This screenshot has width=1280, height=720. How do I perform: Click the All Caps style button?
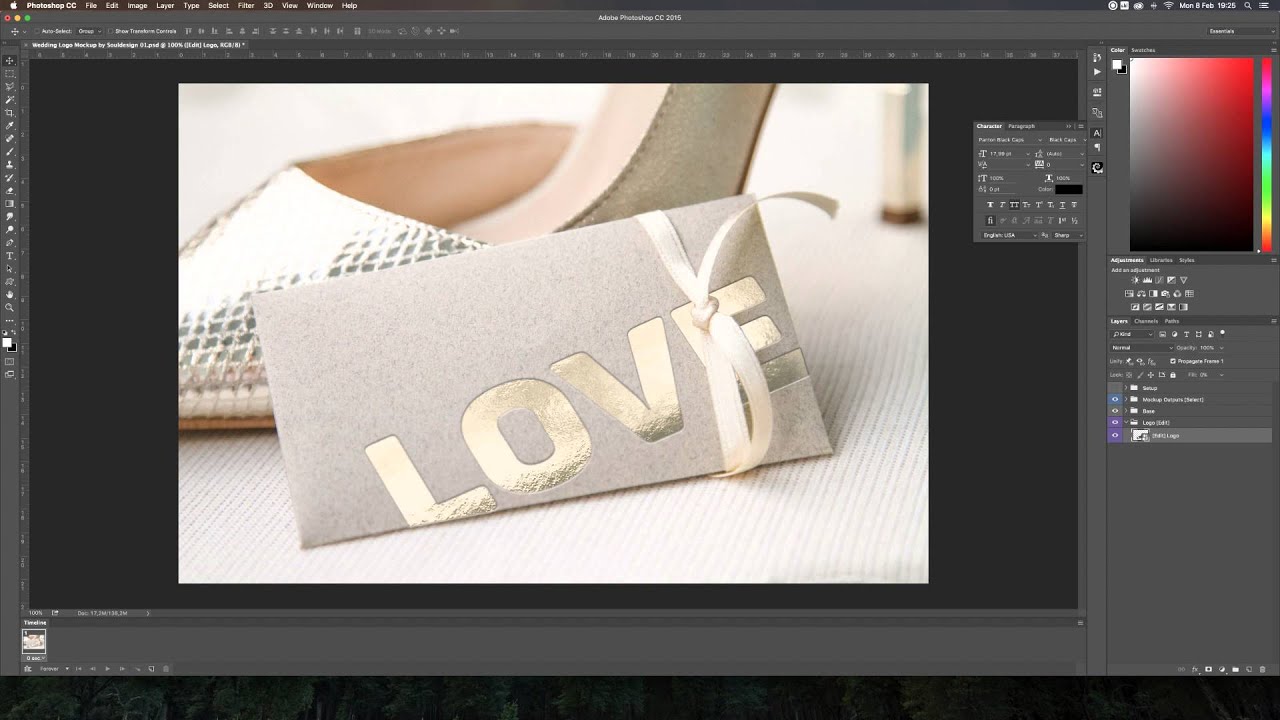(x=1014, y=205)
